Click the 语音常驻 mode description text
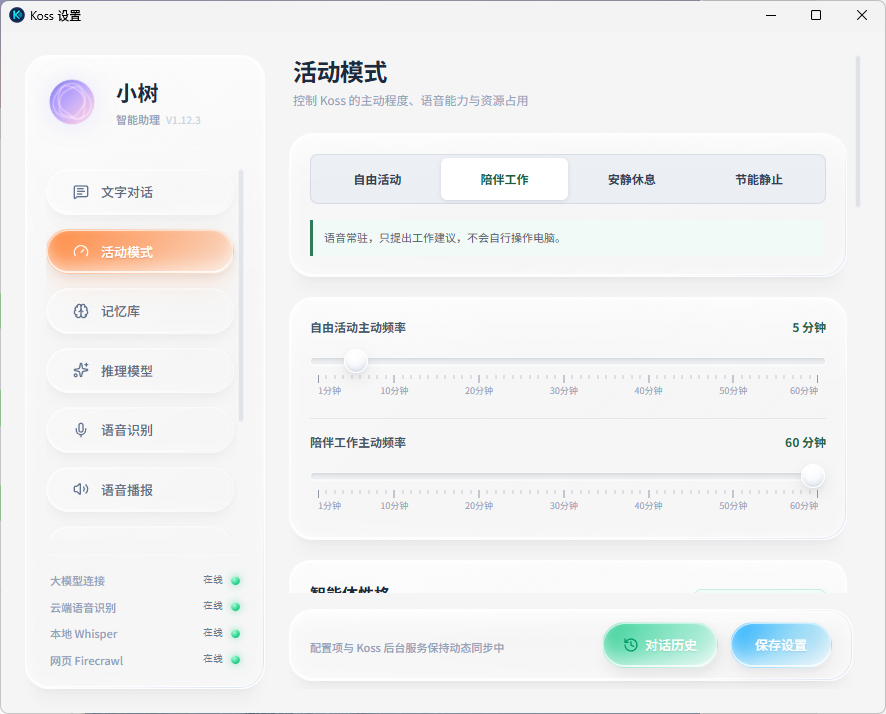Image resolution: width=886 pixels, height=714 pixels. point(442,238)
